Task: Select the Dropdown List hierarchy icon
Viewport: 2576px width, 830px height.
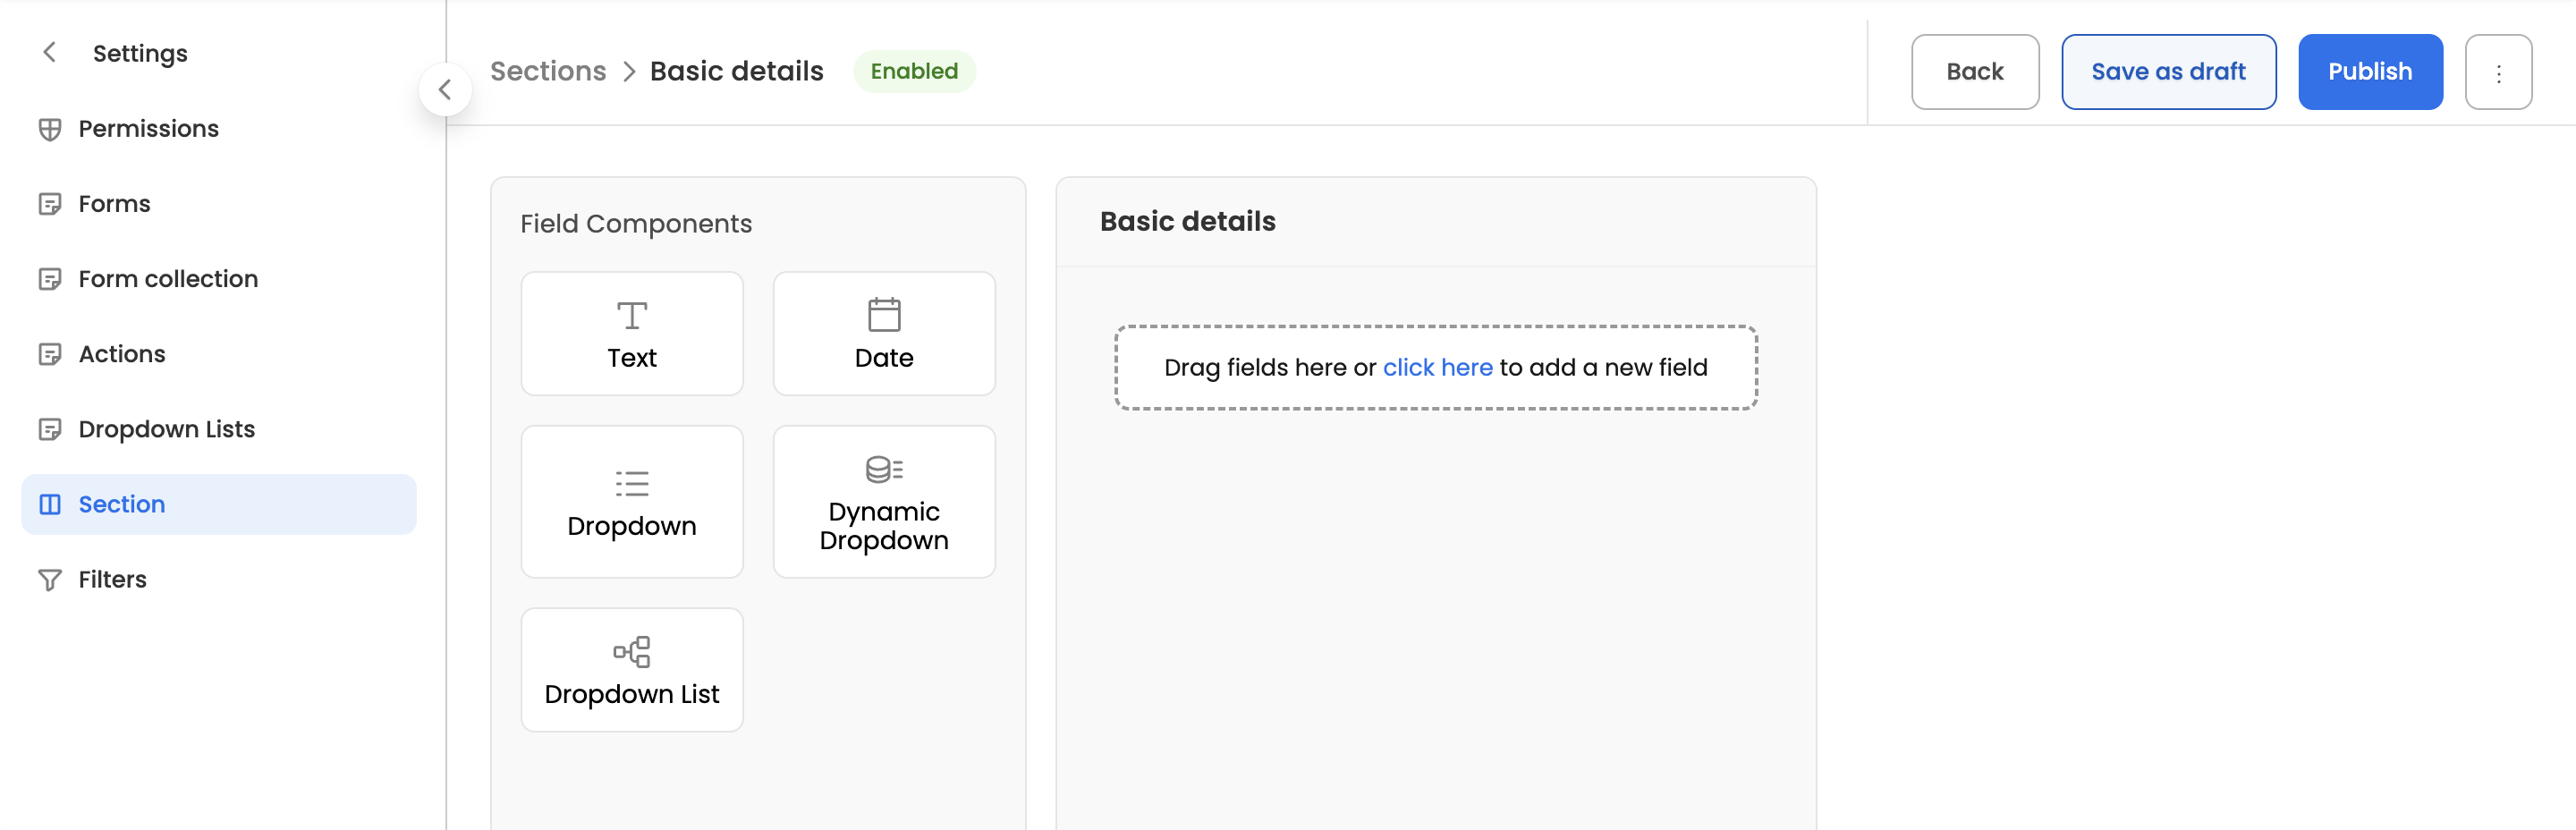Action: 632,652
